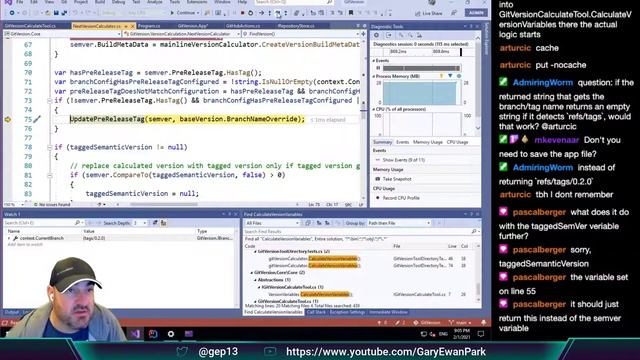Screen dimensions: 640x360
Task: Click the Visual Studio icon in taskbar
Action: (136, 334)
